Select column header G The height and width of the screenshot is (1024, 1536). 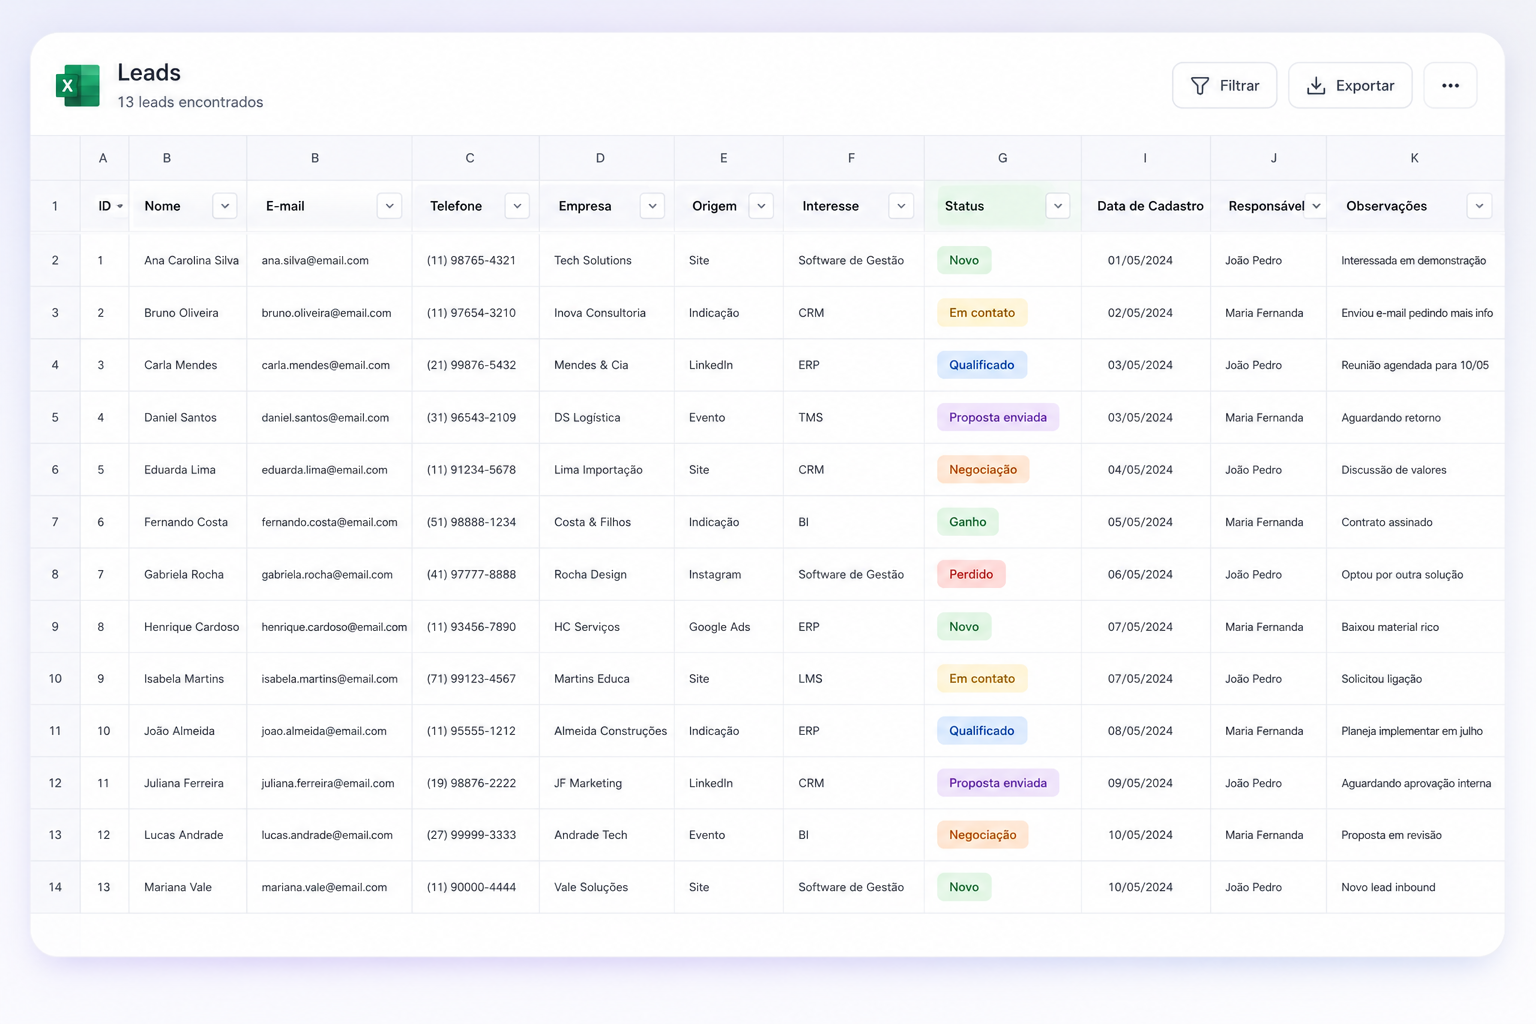point(1002,158)
